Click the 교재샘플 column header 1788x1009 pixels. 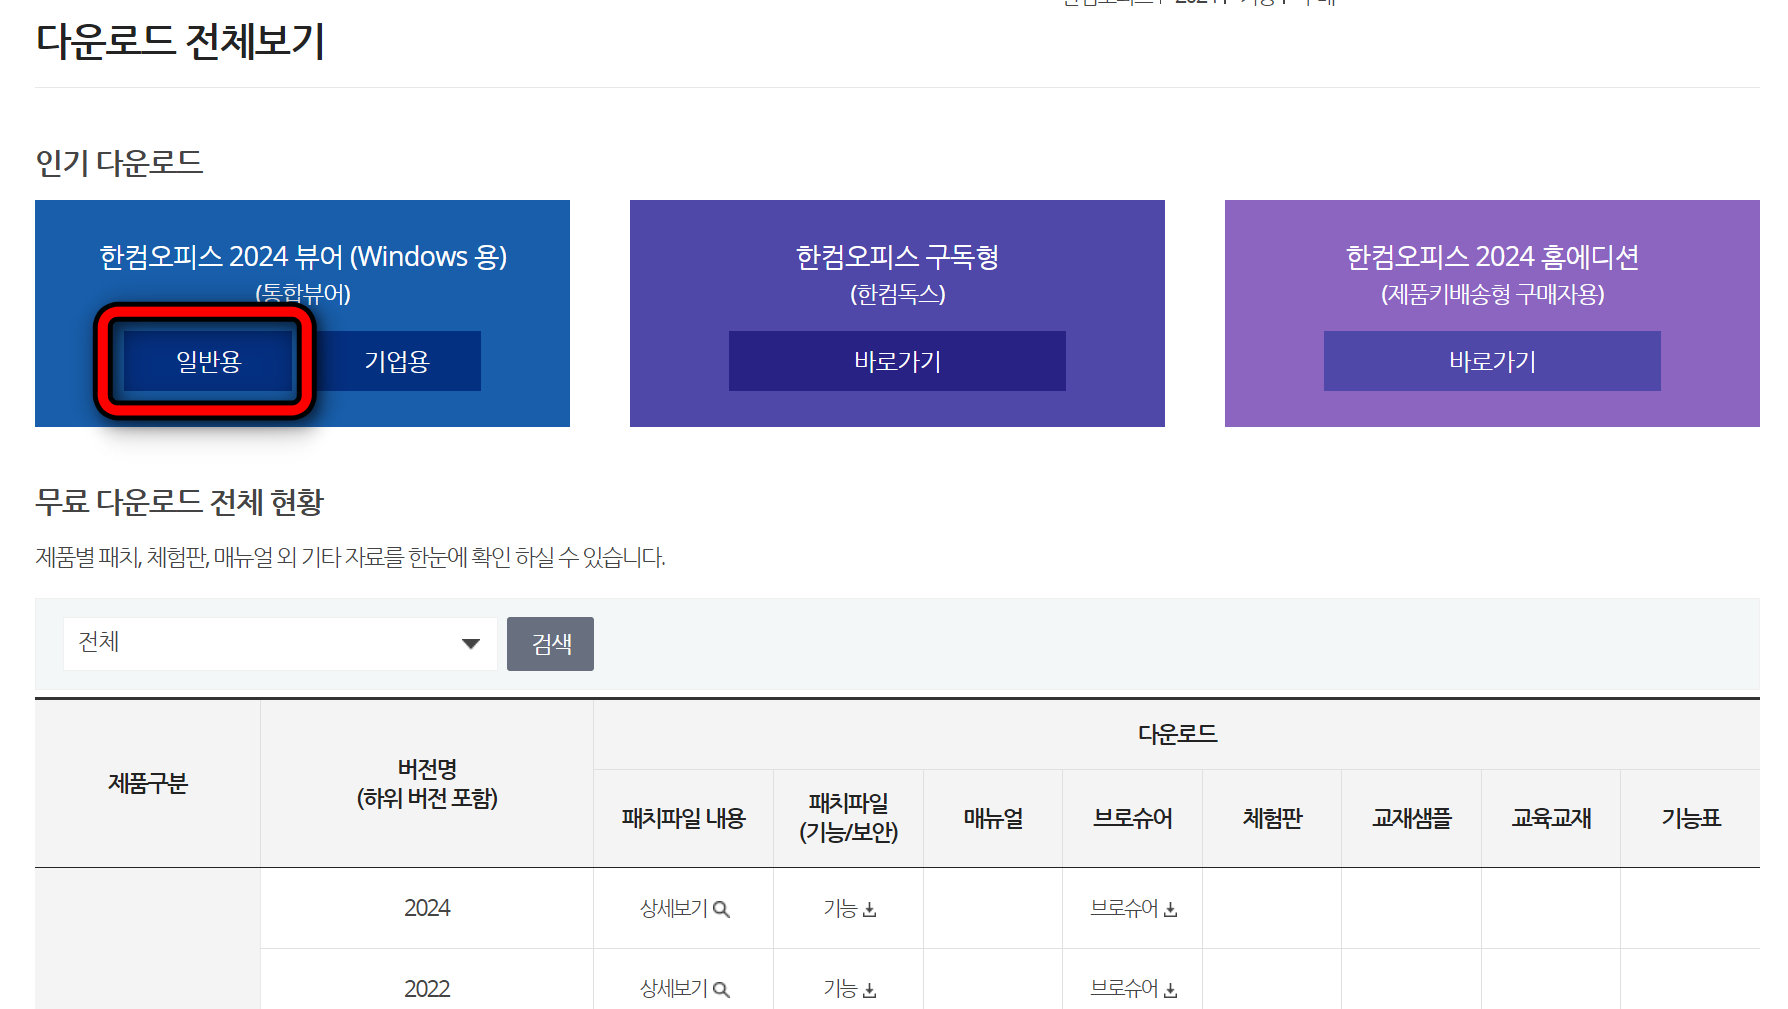(1411, 818)
